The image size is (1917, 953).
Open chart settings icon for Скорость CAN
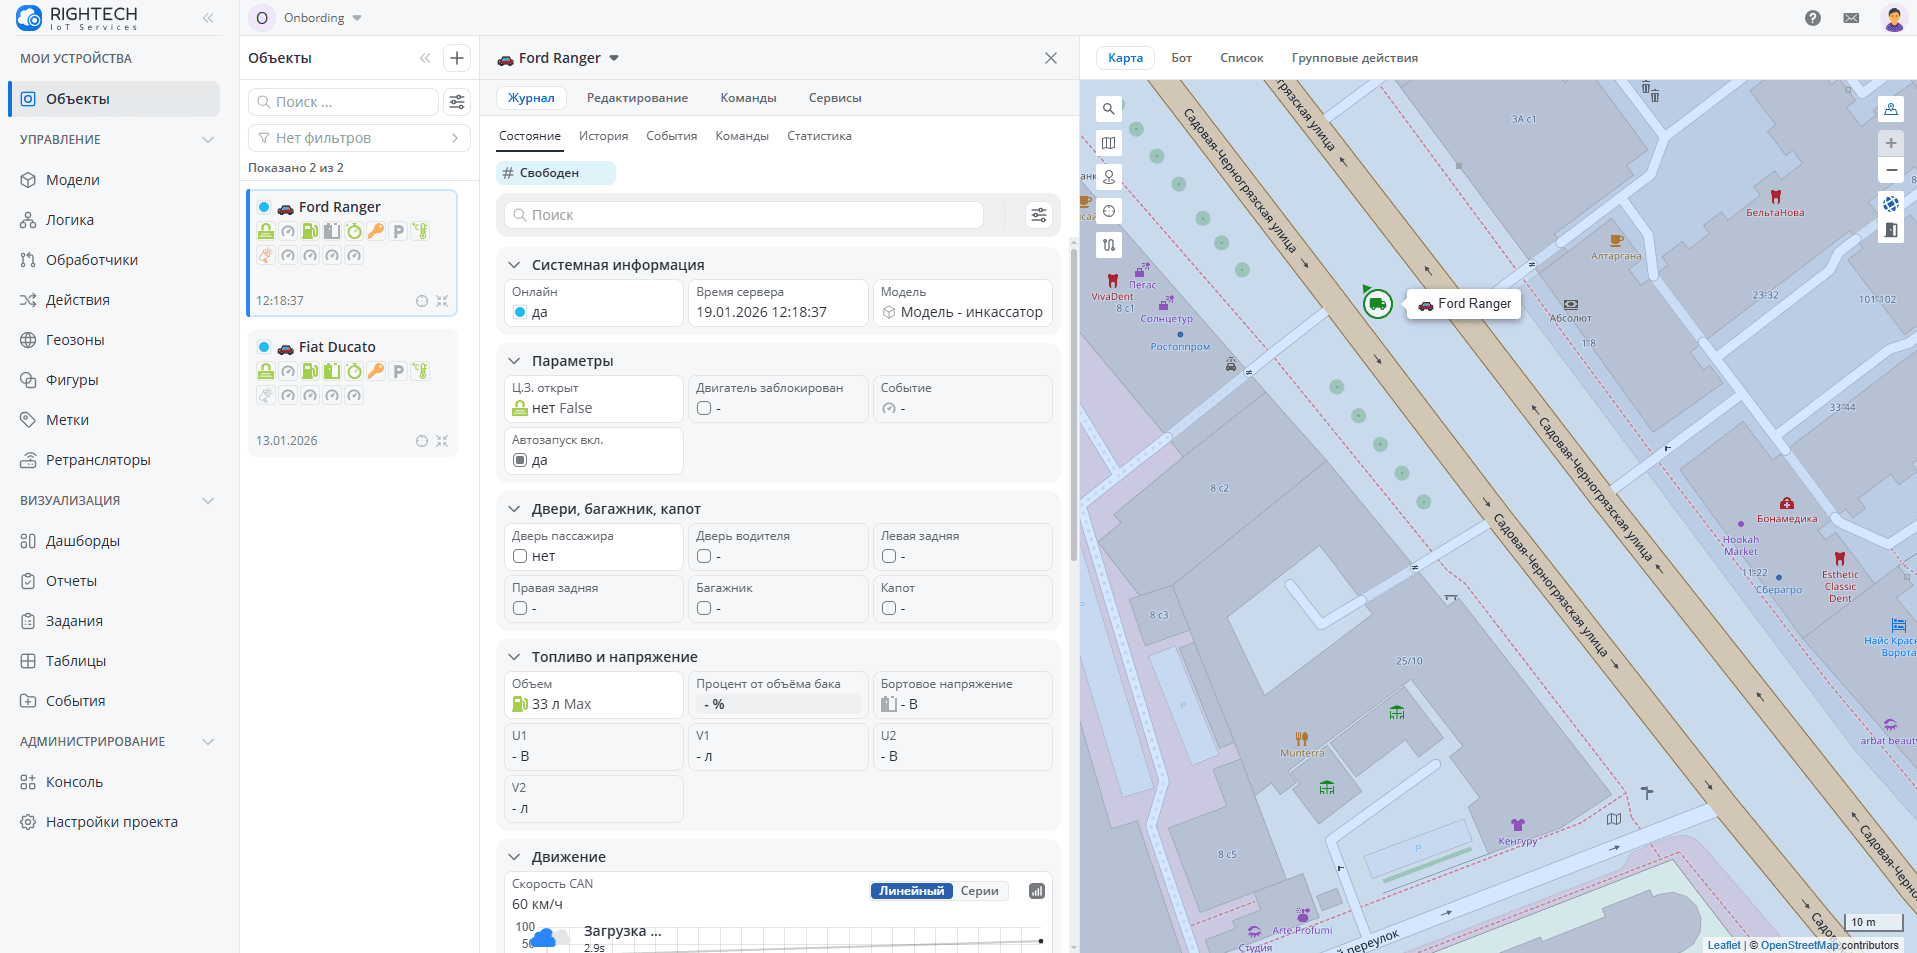coord(1037,891)
